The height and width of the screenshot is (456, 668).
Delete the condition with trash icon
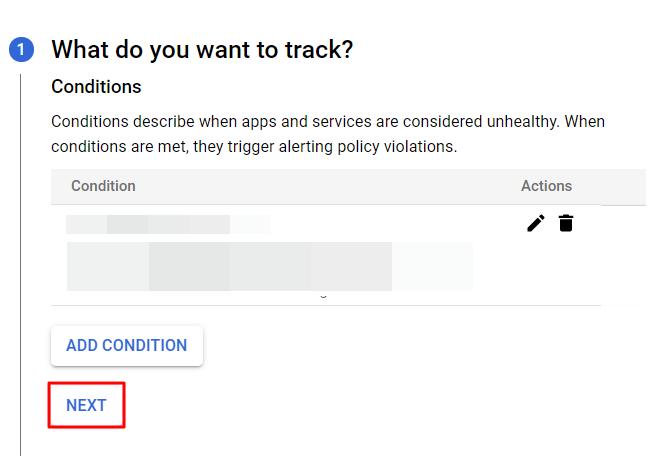pos(566,223)
